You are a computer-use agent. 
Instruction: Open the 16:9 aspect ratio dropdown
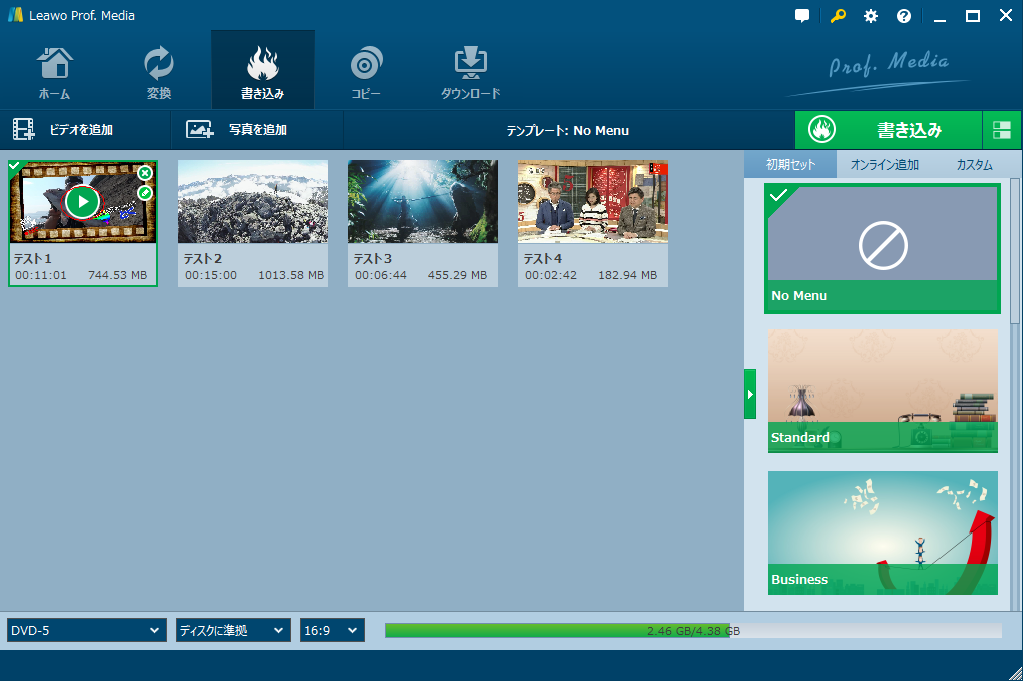tap(332, 630)
